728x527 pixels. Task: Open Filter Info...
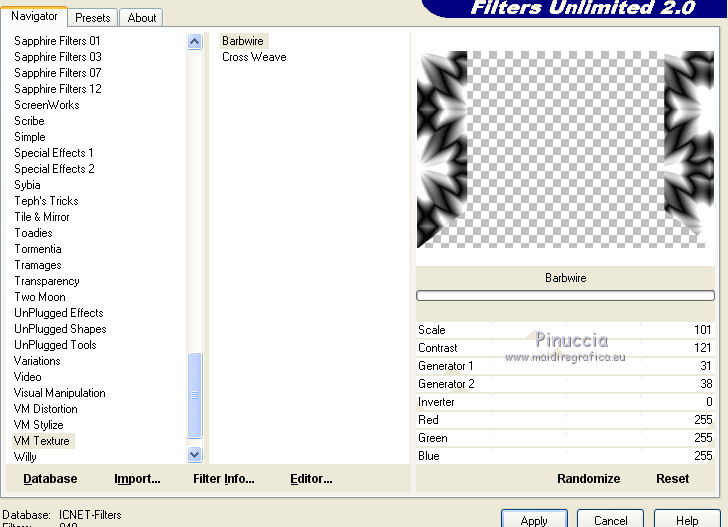pyautogui.click(x=224, y=479)
